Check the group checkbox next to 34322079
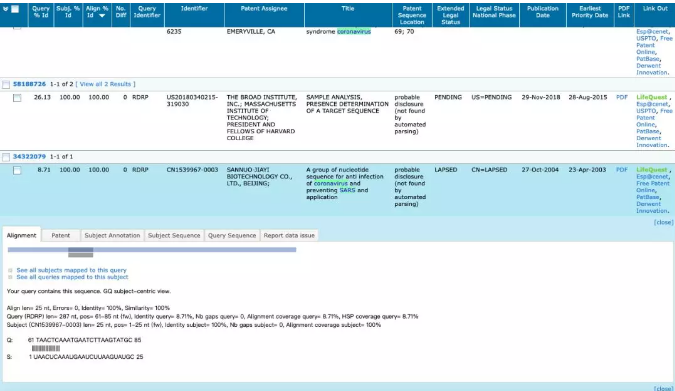Image resolution: width=675 pixels, height=391 pixels. [6, 157]
